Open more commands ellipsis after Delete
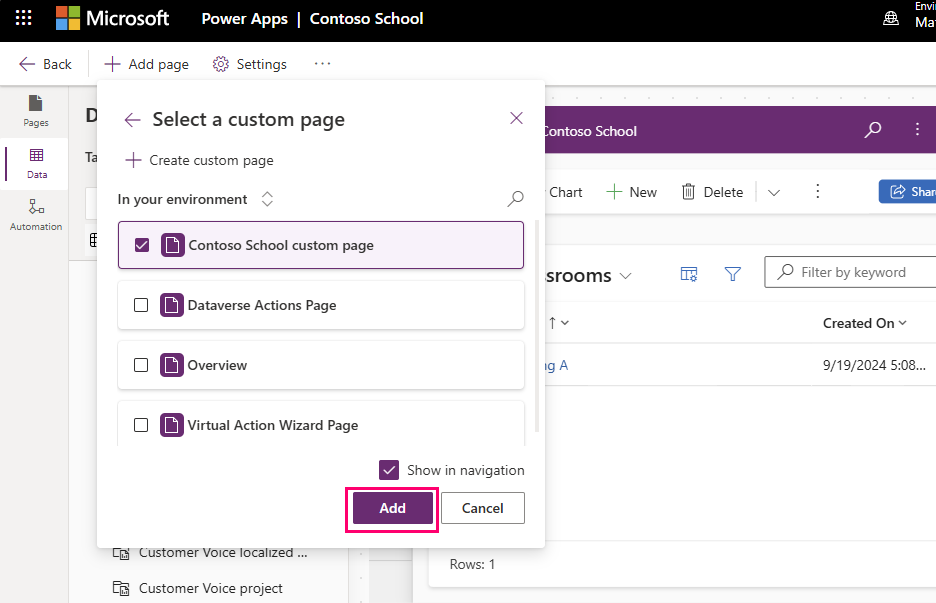This screenshot has height=603, width=936. tap(818, 192)
